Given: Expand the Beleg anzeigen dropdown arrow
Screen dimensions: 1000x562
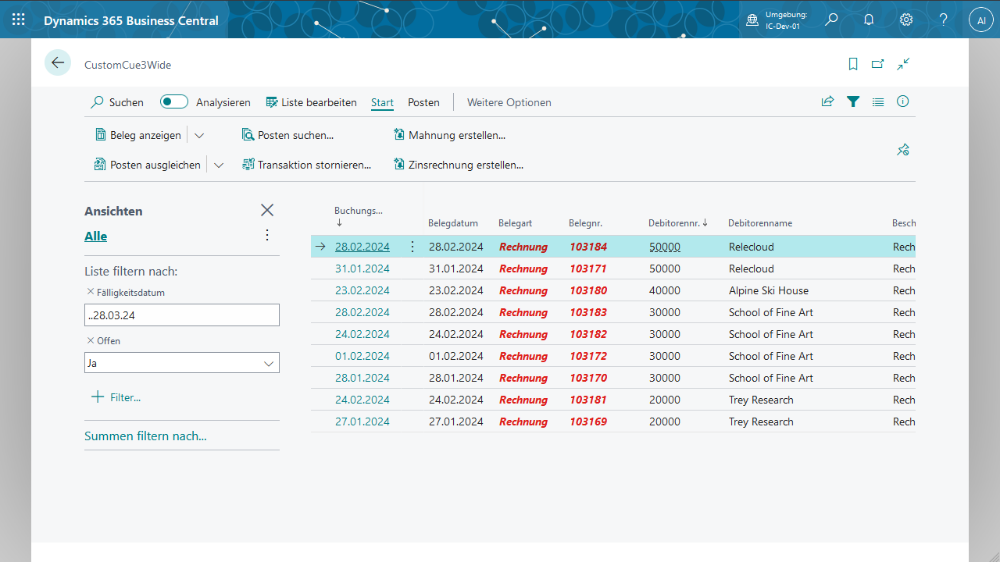Looking at the screenshot, I should pyautogui.click(x=199, y=135).
